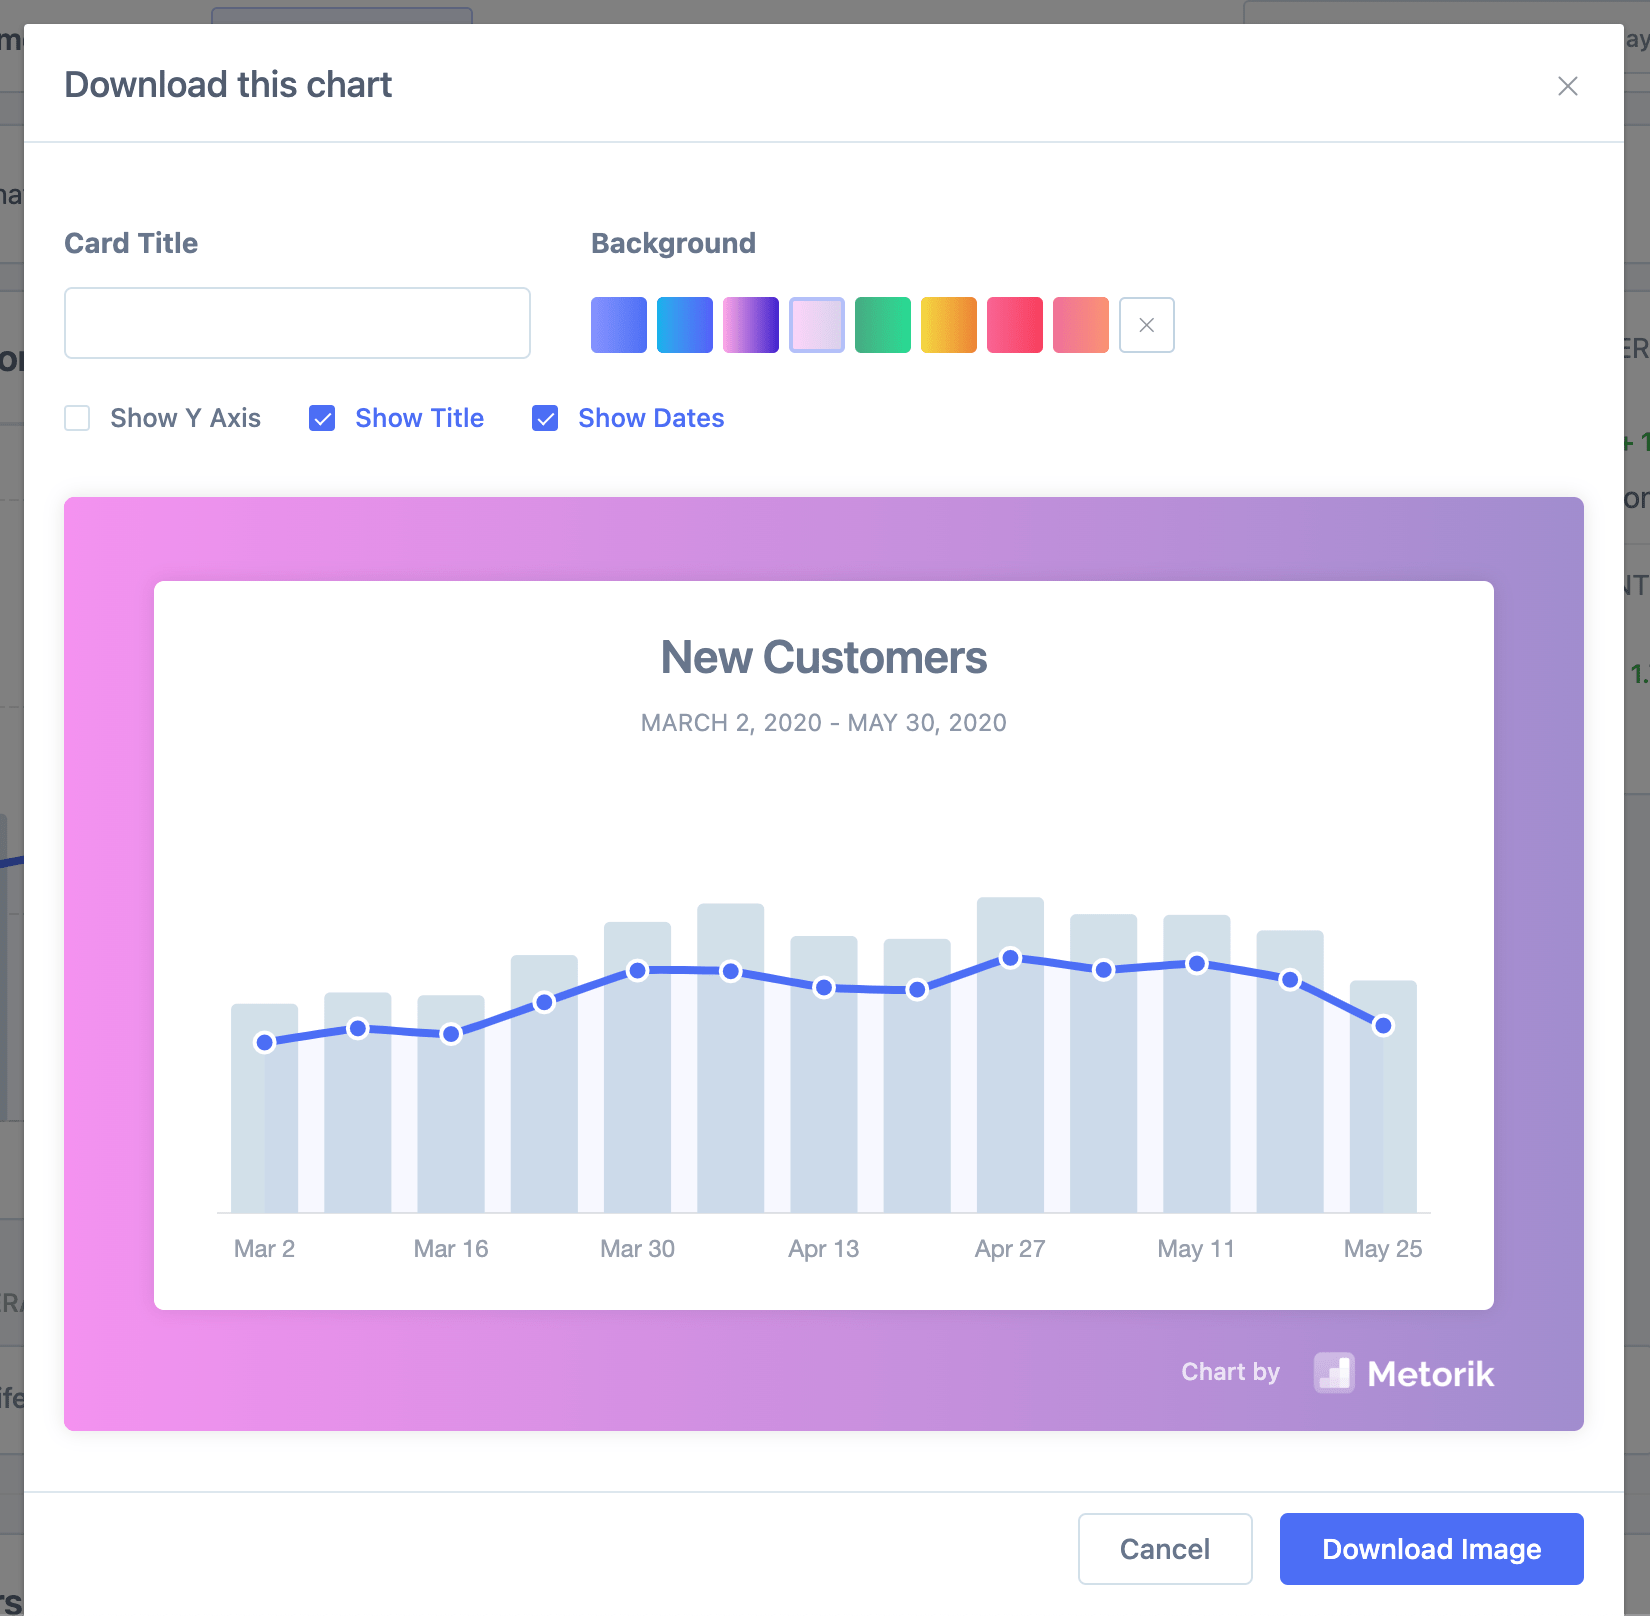Disable the Show Dates checkbox

[545, 418]
